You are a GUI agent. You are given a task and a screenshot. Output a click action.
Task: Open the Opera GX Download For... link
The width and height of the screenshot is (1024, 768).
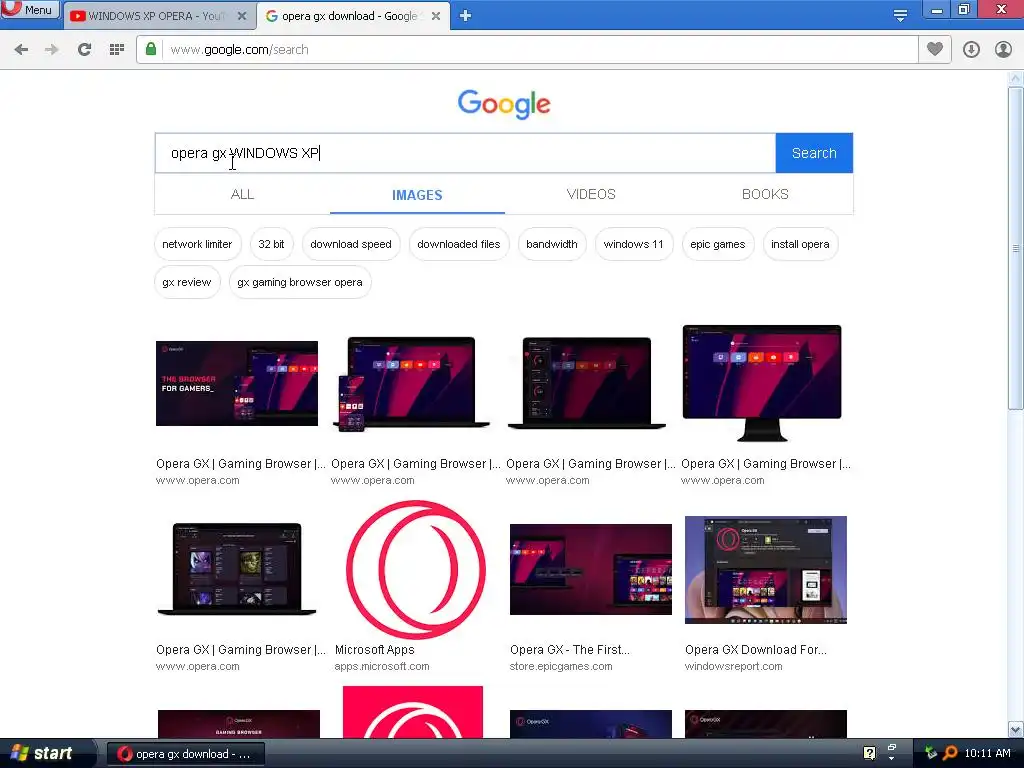tap(756, 650)
